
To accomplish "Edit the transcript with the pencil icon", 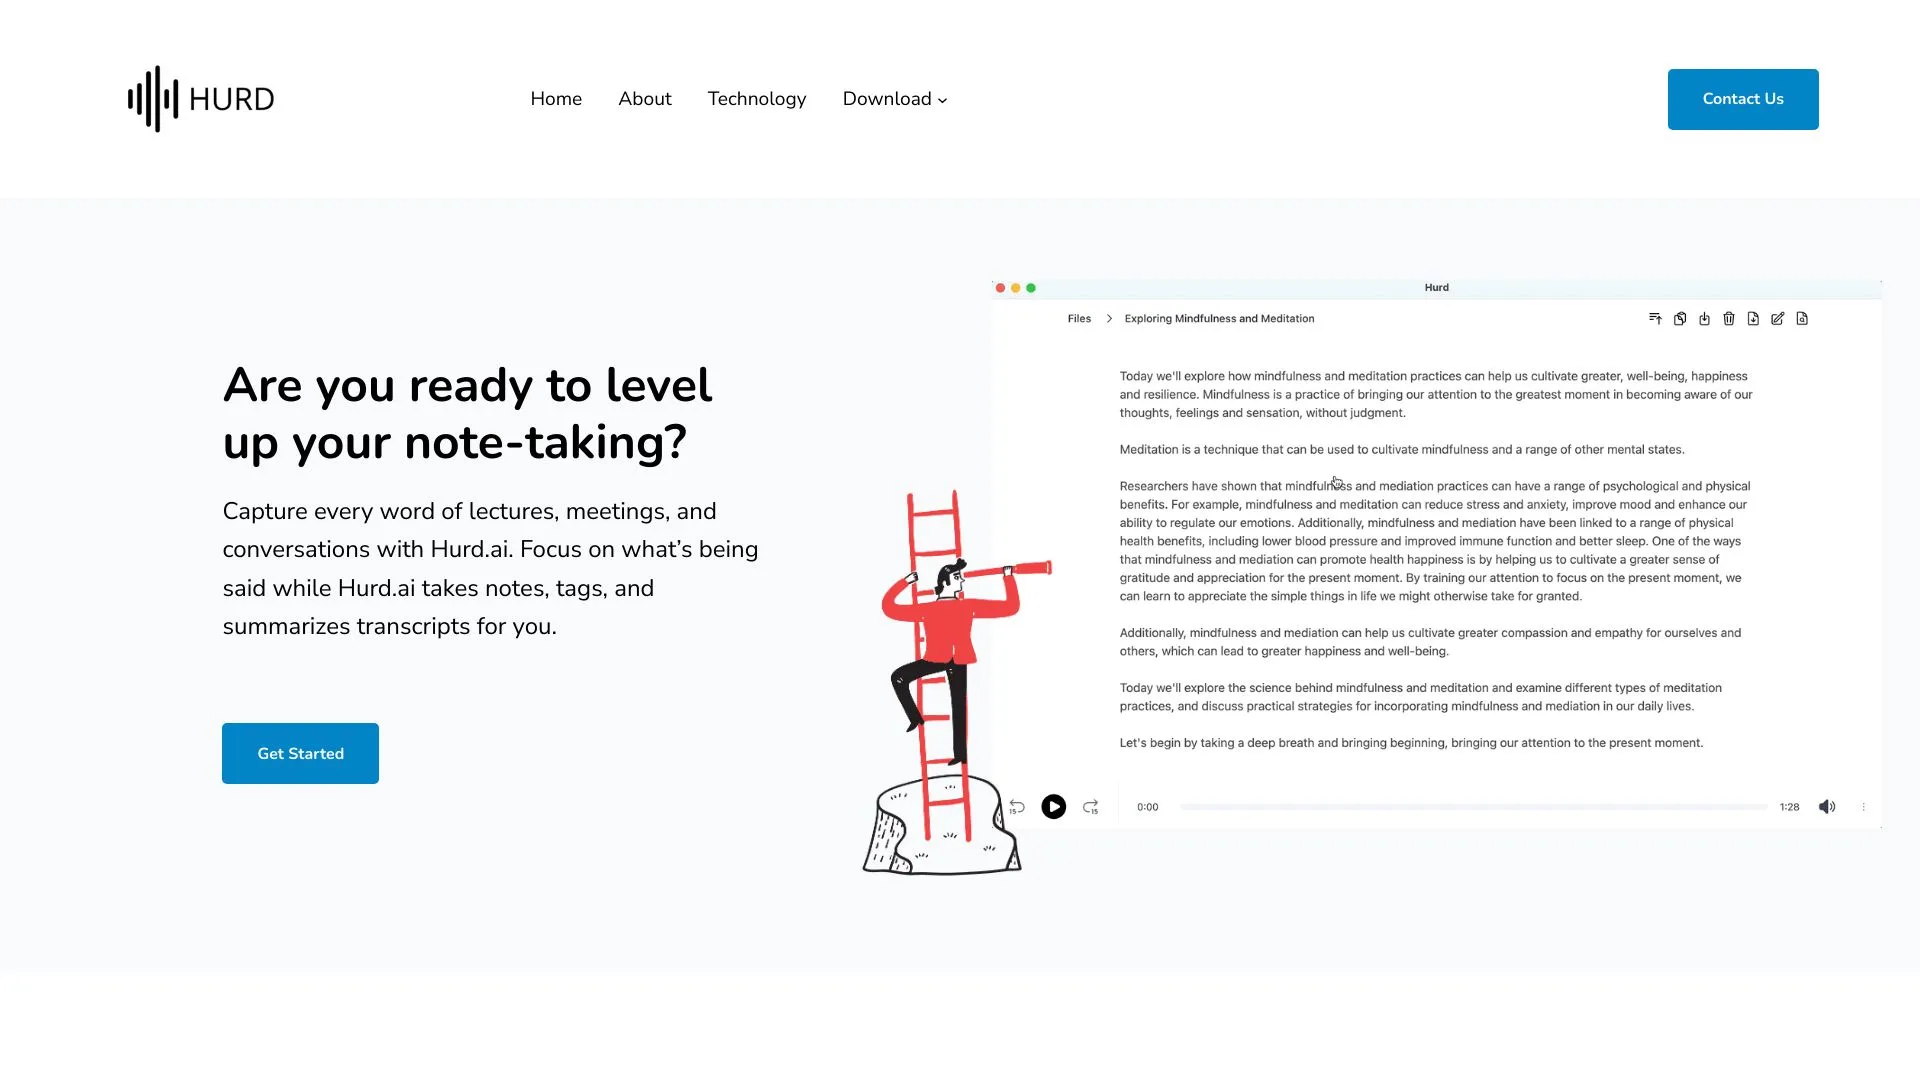I will click(x=1777, y=319).
